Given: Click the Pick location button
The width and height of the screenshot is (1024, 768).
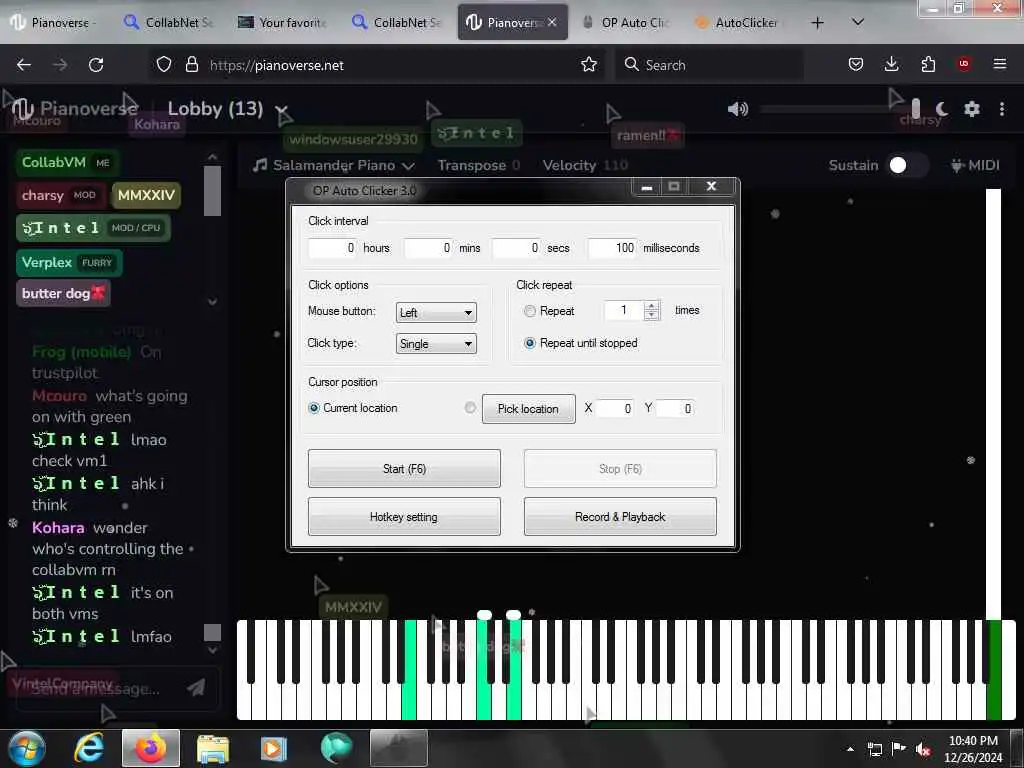Looking at the screenshot, I should (528, 409).
